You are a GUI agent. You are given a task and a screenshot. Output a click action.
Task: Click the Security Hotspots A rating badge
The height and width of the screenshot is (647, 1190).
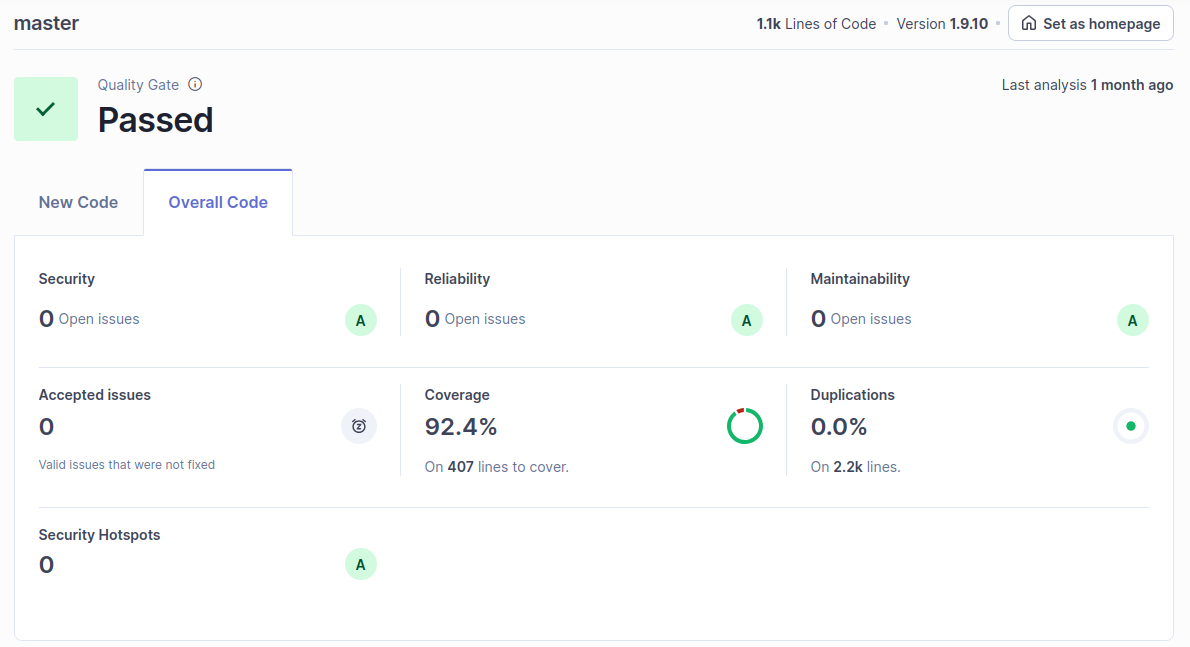(x=361, y=565)
